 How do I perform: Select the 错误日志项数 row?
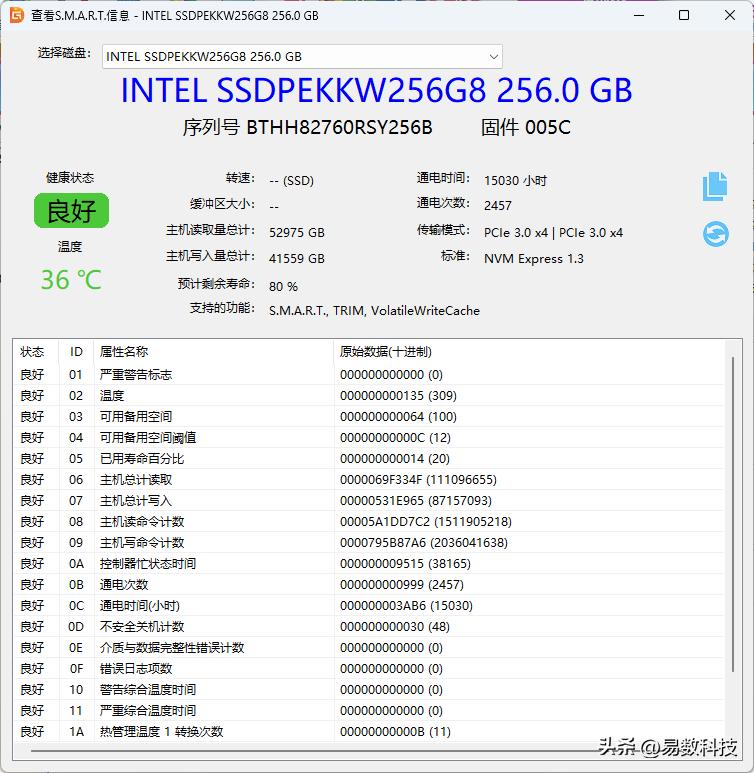[369, 668]
